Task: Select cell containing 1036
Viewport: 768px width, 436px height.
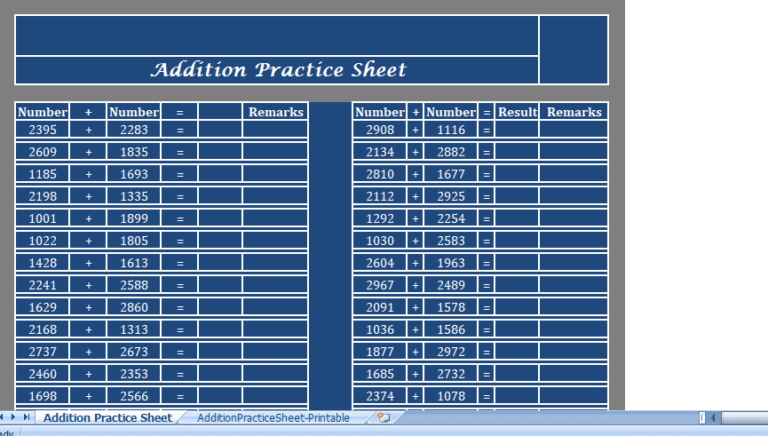Action: point(380,330)
